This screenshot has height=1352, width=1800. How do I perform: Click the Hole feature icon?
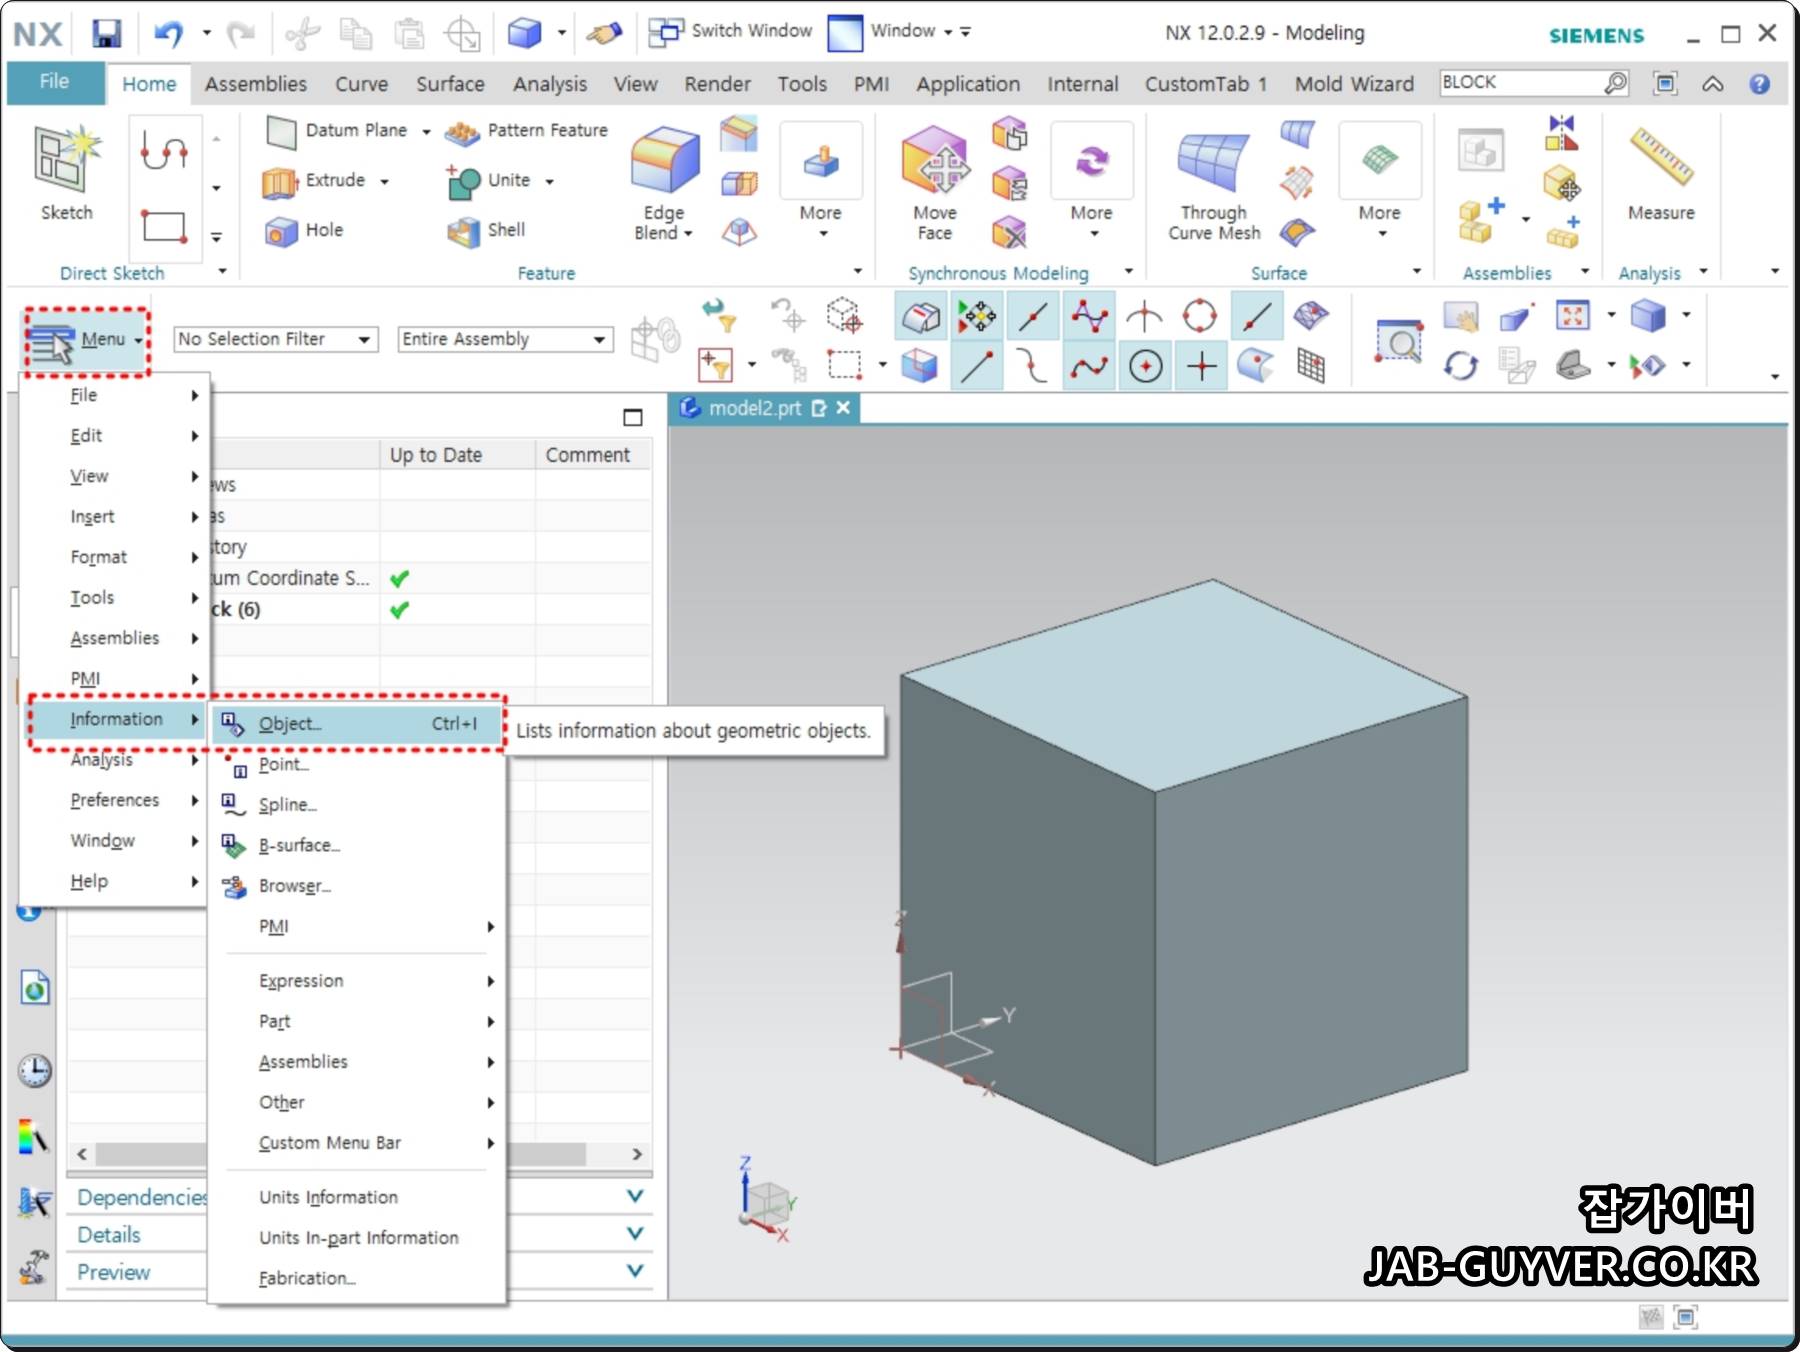(x=281, y=231)
